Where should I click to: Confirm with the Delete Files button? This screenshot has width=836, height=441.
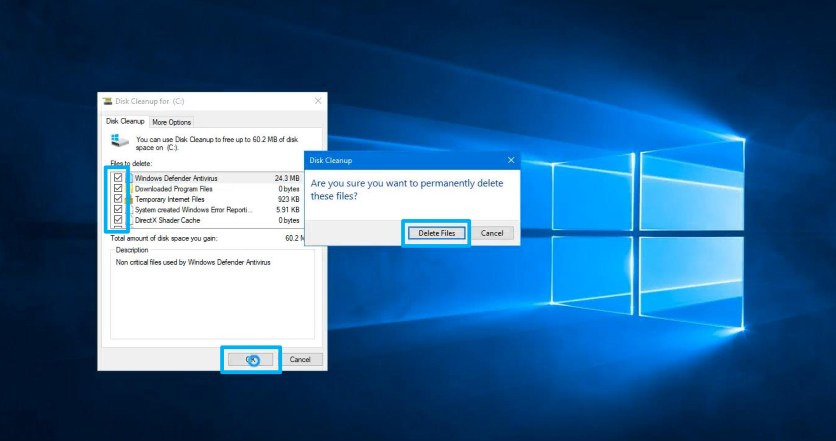click(437, 233)
